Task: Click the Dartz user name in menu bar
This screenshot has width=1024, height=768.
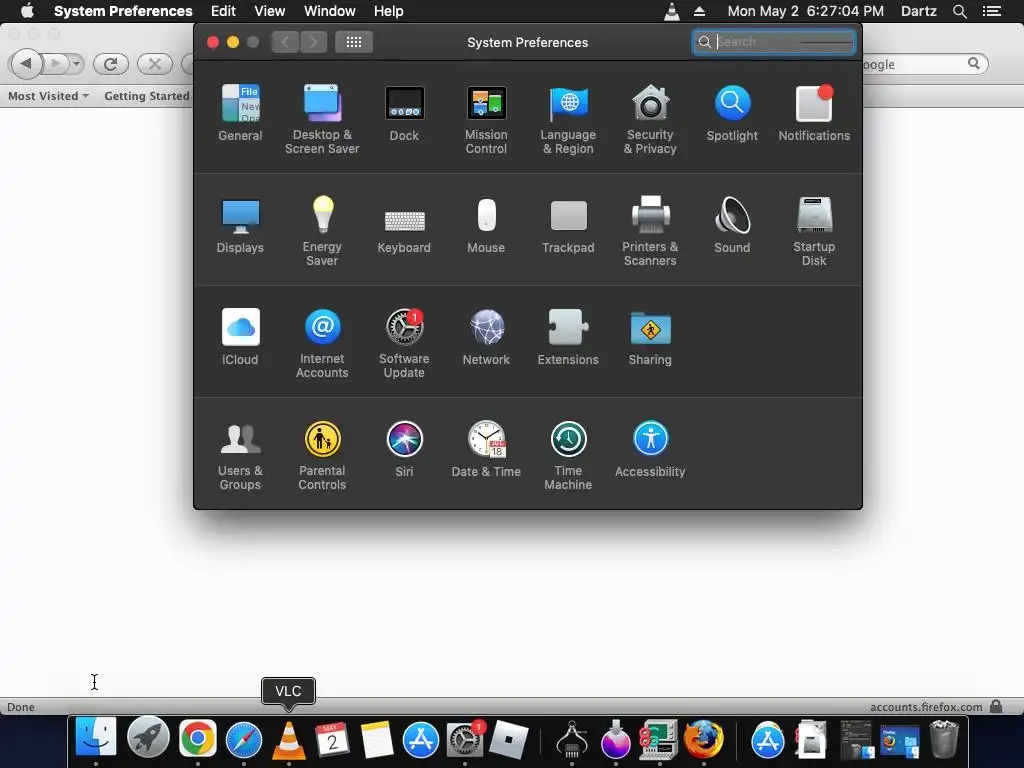Action: (919, 11)
